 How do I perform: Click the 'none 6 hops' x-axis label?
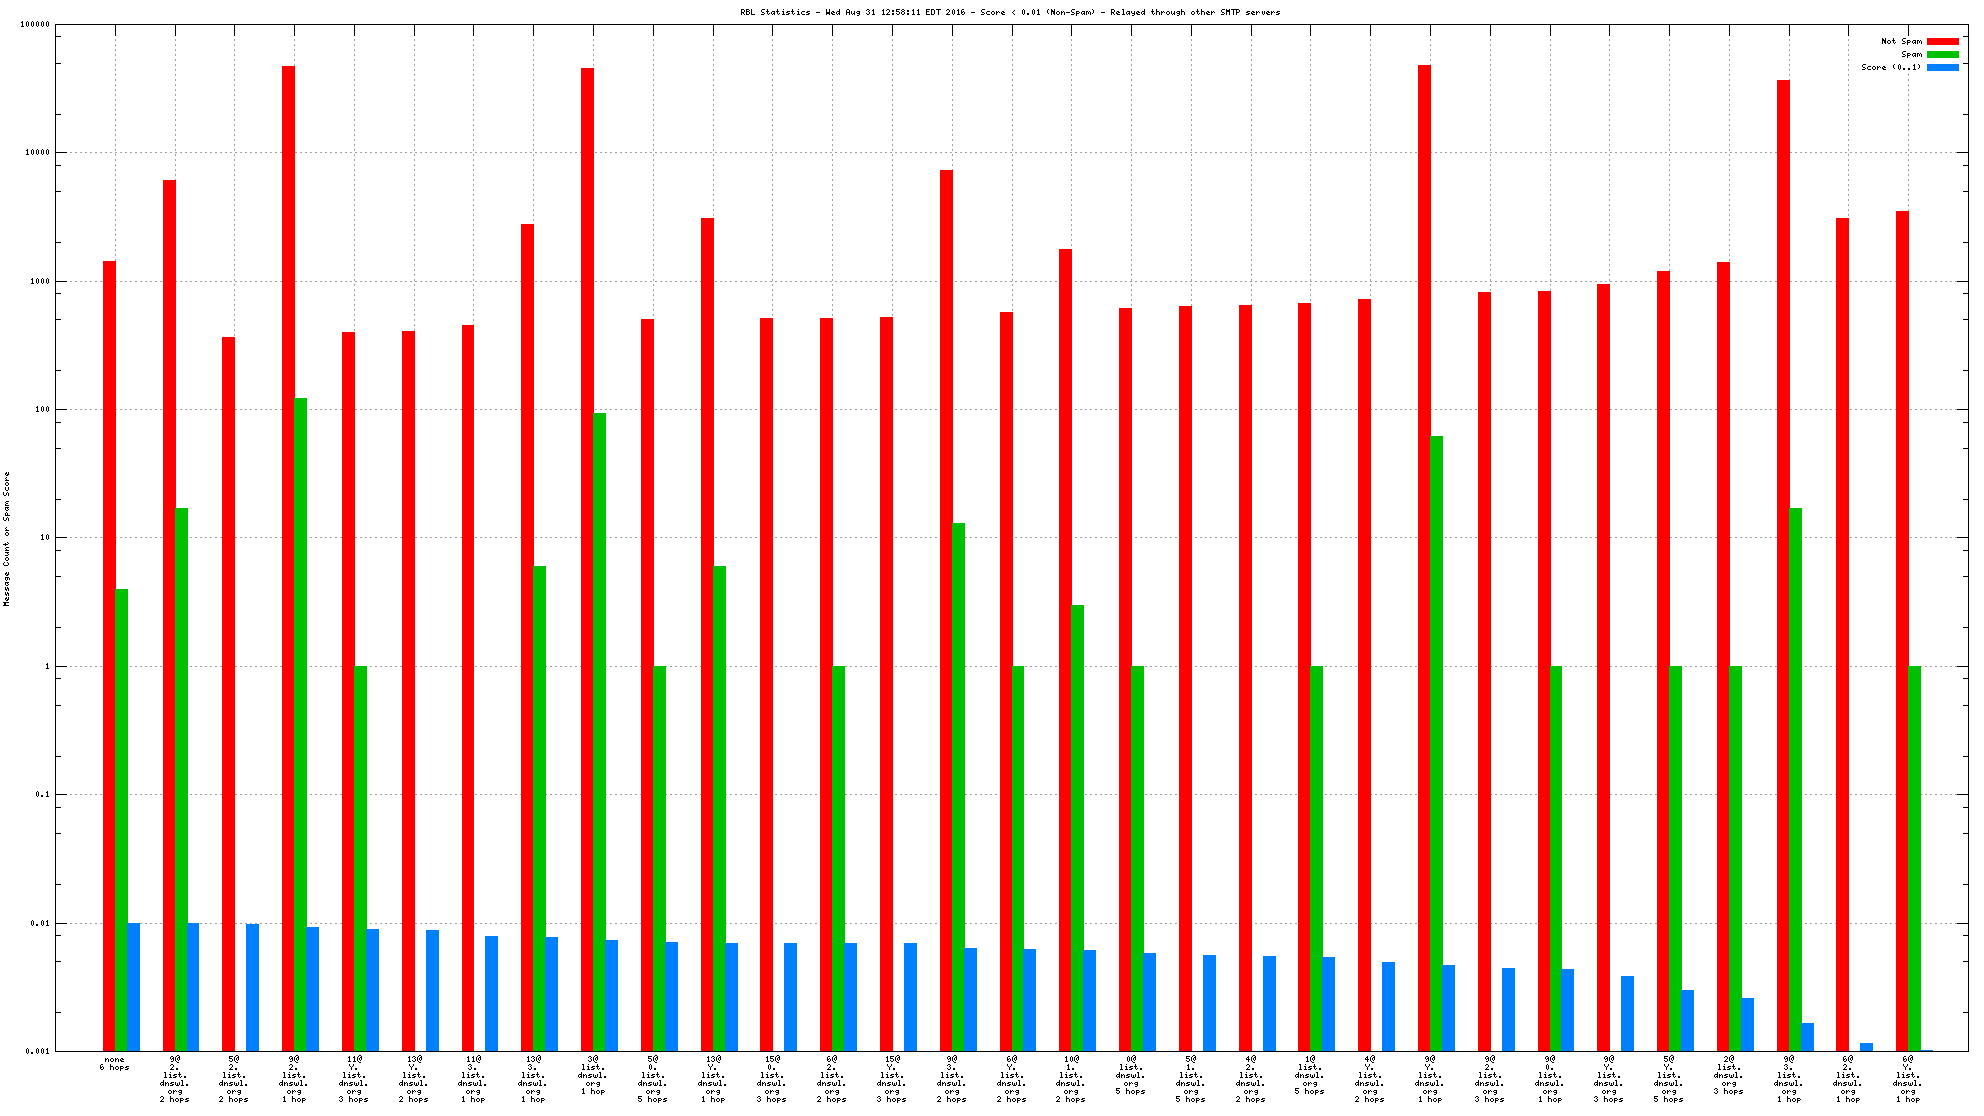(114, 1063)
